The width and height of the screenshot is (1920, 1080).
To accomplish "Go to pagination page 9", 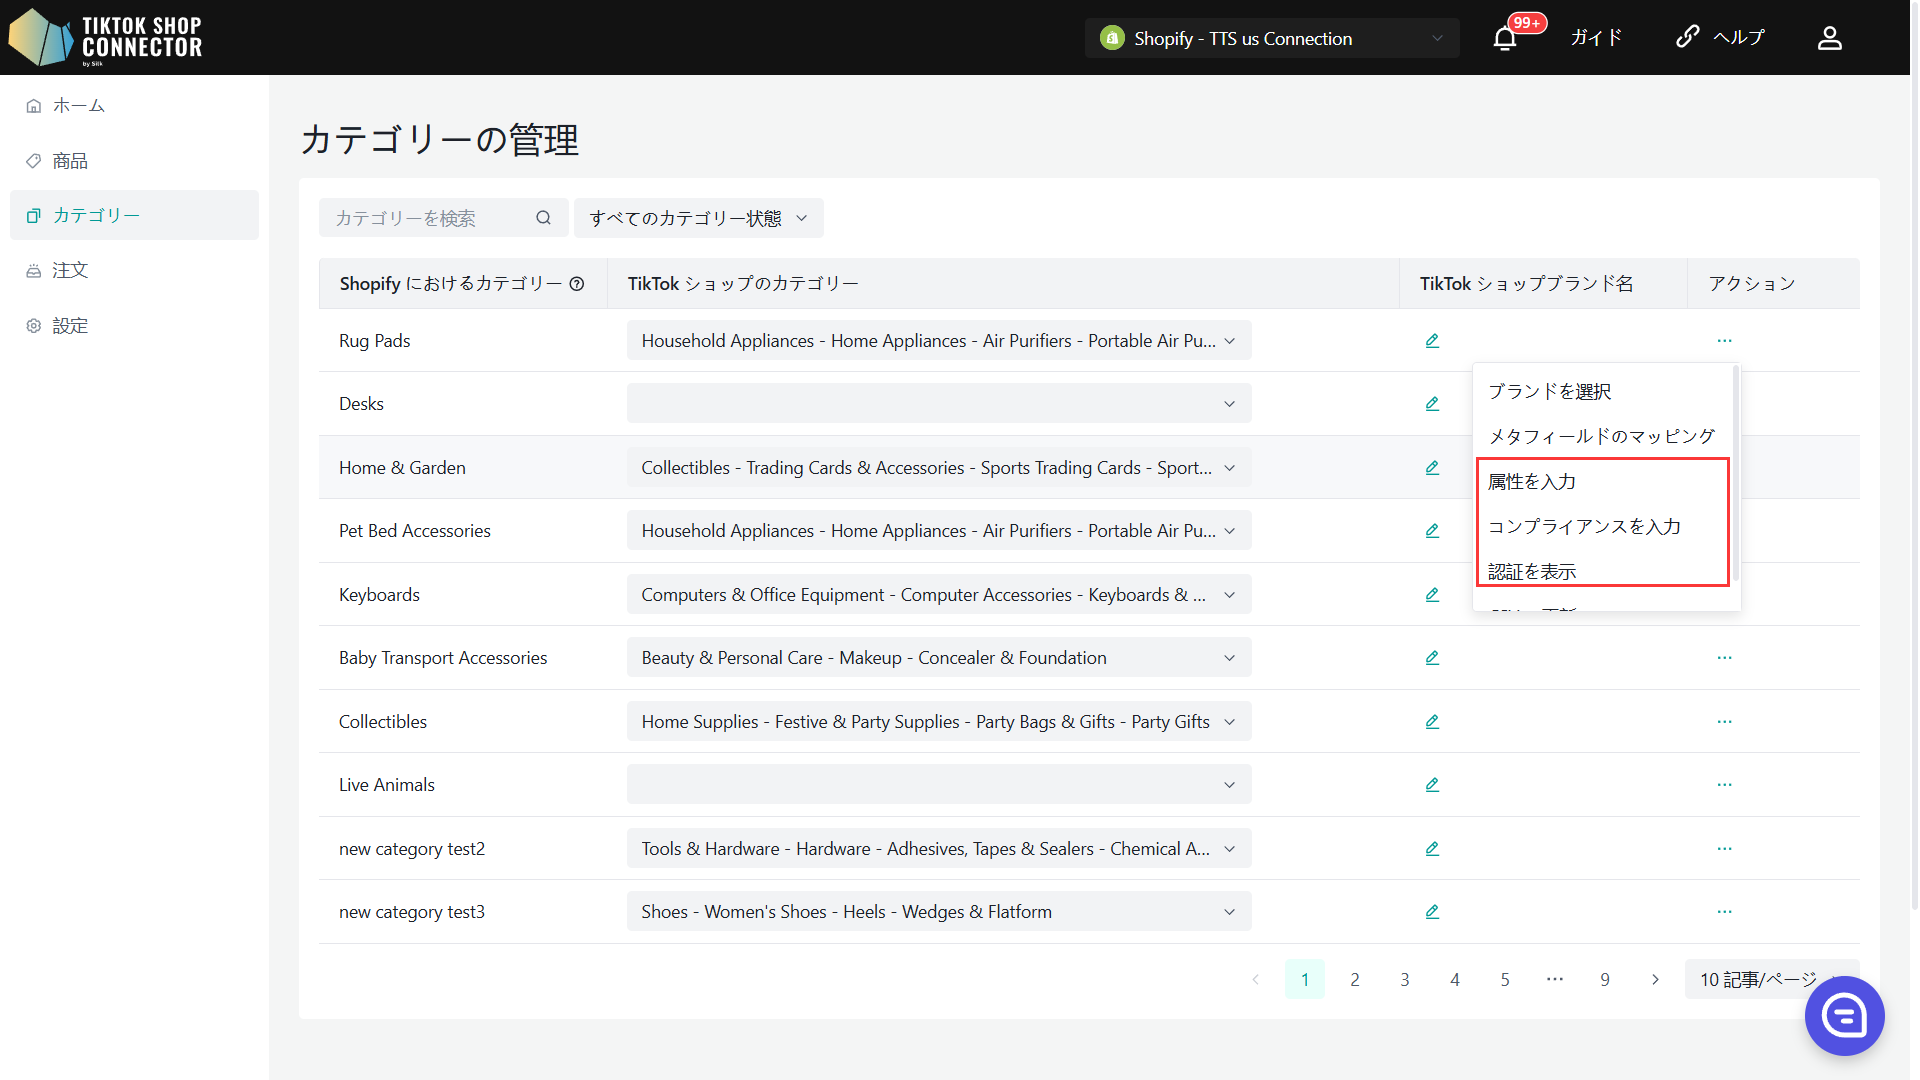I will pos(1604,980).
